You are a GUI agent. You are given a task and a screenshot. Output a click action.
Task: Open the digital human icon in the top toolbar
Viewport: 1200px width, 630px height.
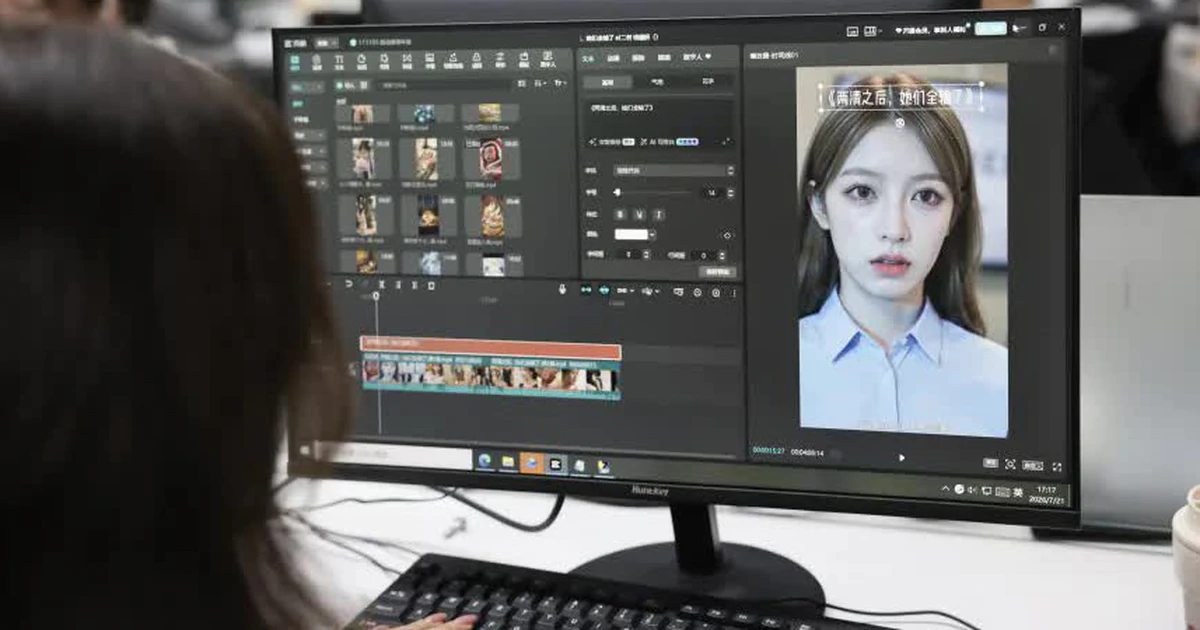tap(548, 60)
